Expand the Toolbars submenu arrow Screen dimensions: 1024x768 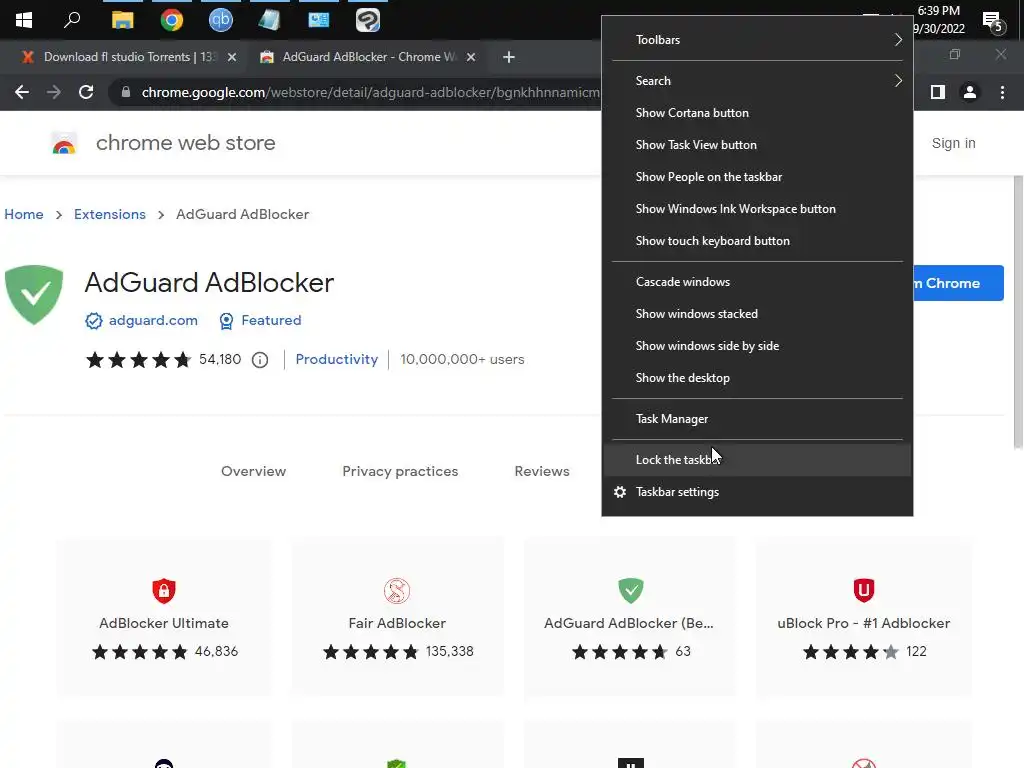coord(898,40)
